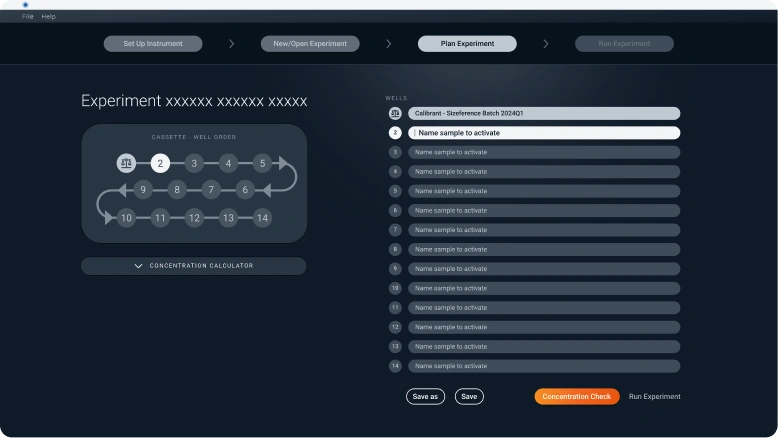Click well number 5 badge in Wells list
The height and width of the screenshot is (438, 778).
395,191
